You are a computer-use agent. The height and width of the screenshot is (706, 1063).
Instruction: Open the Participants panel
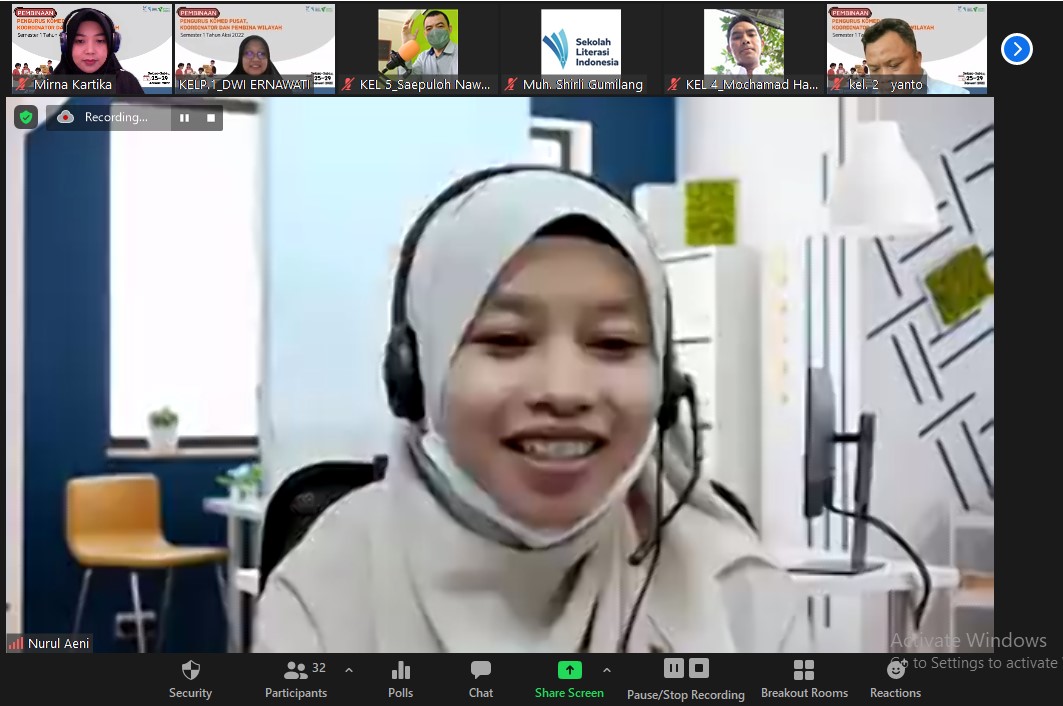point(296,678)
